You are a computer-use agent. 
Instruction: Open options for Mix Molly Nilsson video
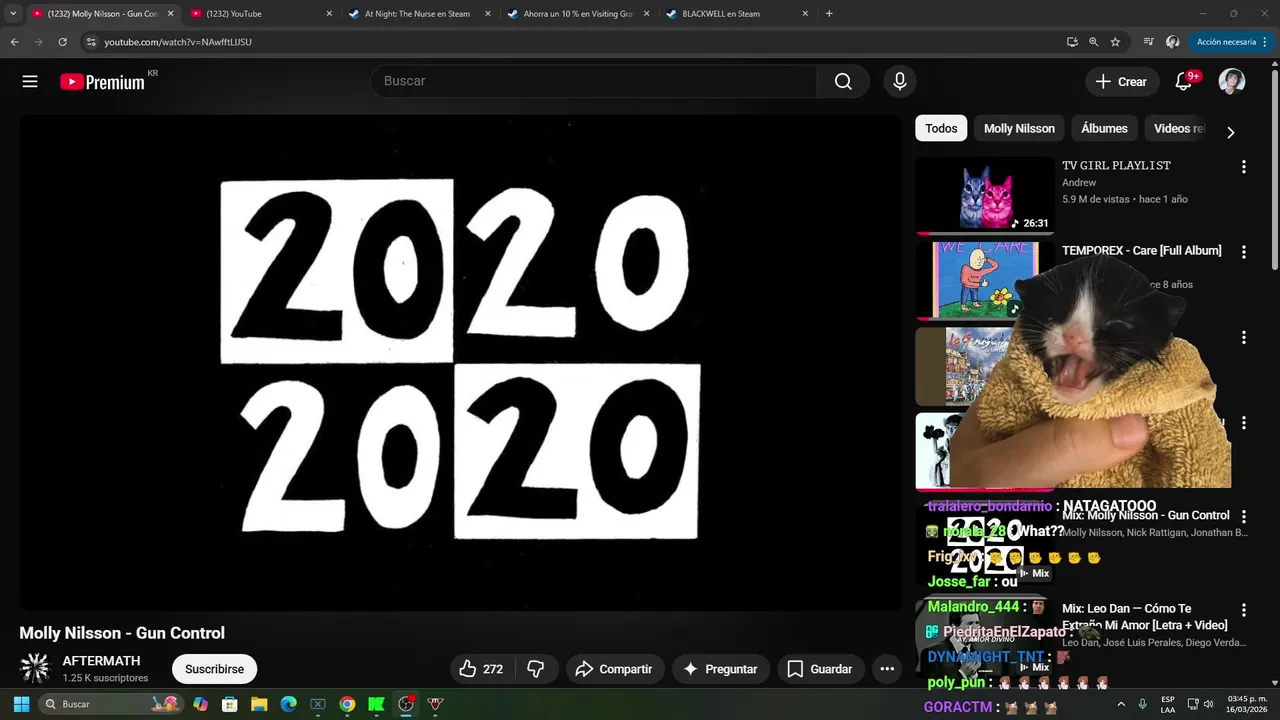coord(1244,517)
